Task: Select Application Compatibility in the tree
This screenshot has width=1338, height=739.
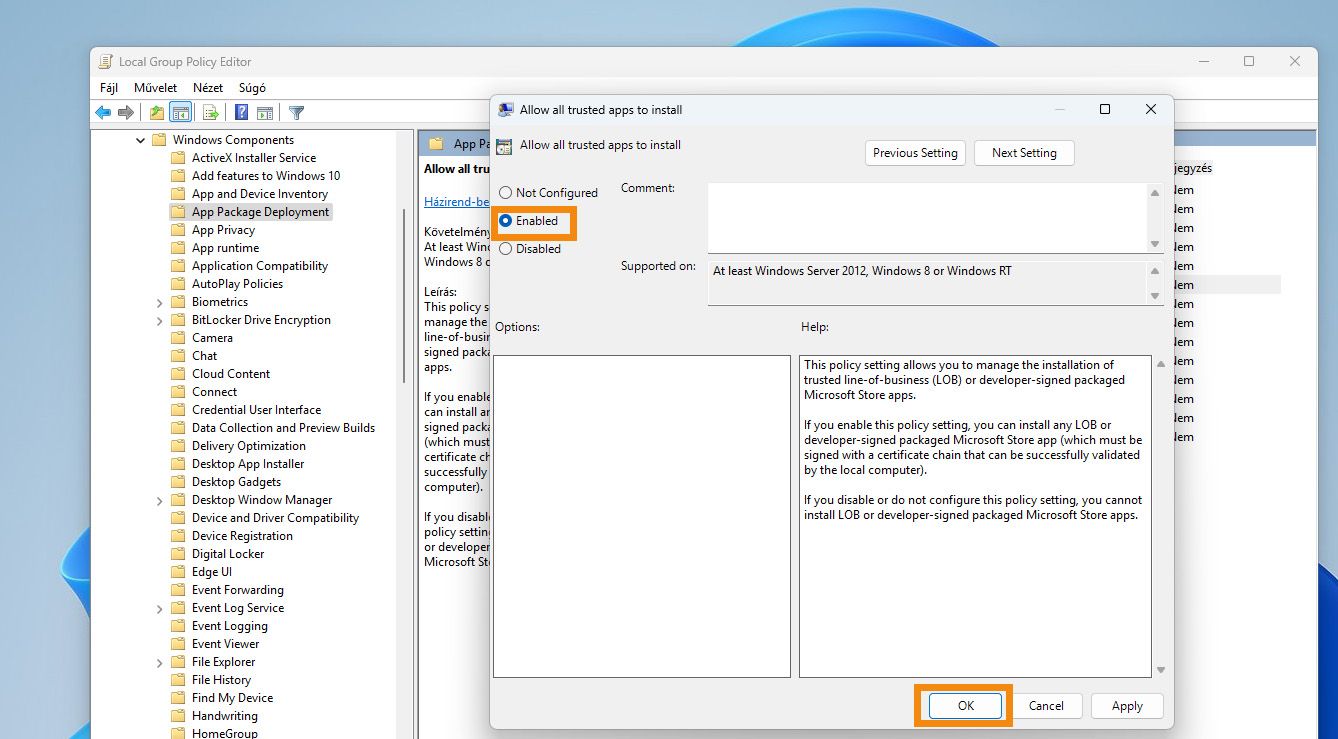Action: 260,266
